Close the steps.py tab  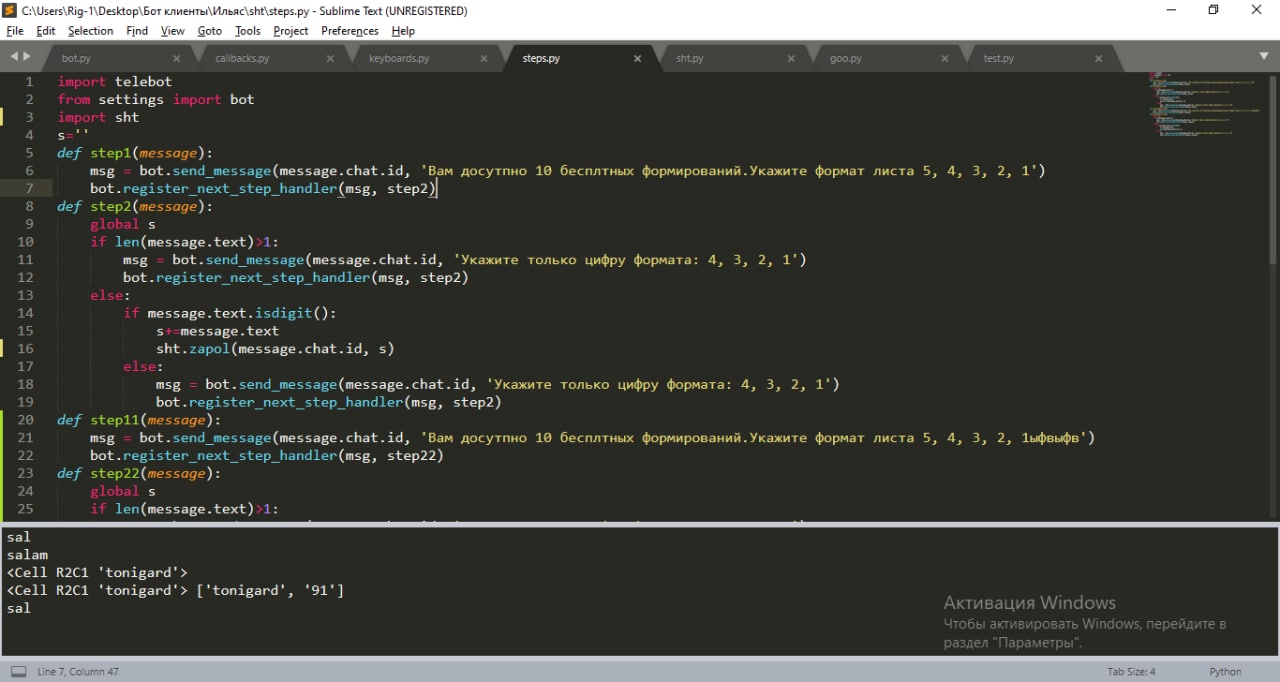637,58
